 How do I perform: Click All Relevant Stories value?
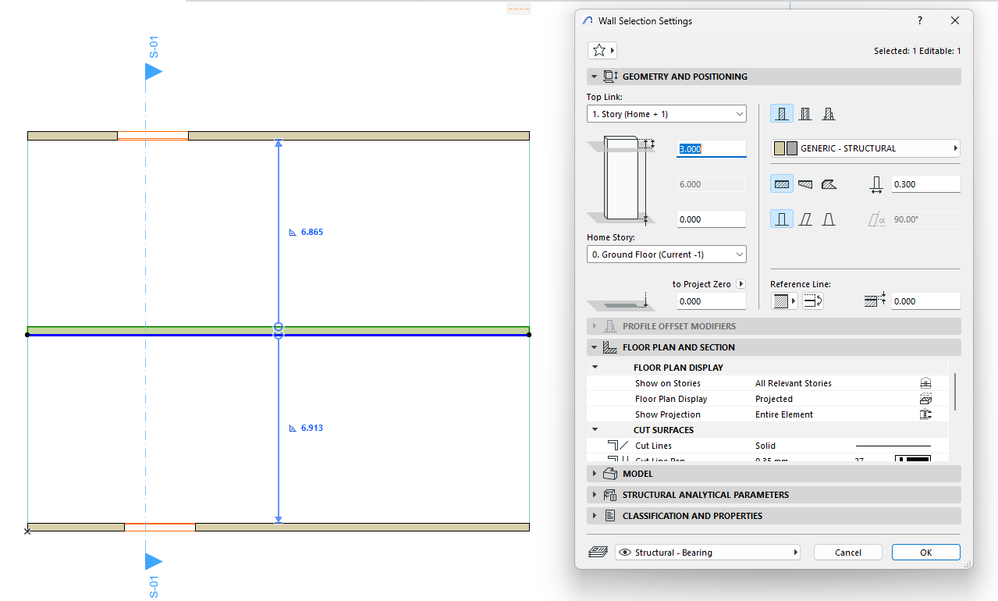[793, 383]
